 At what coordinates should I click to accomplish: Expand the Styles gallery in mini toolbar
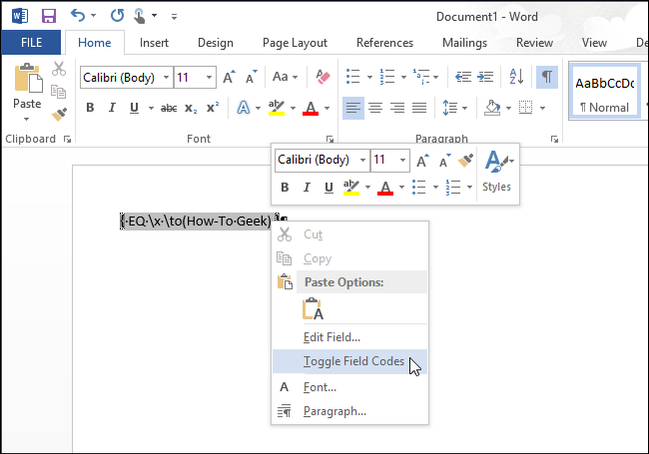(x=497, y=170)
